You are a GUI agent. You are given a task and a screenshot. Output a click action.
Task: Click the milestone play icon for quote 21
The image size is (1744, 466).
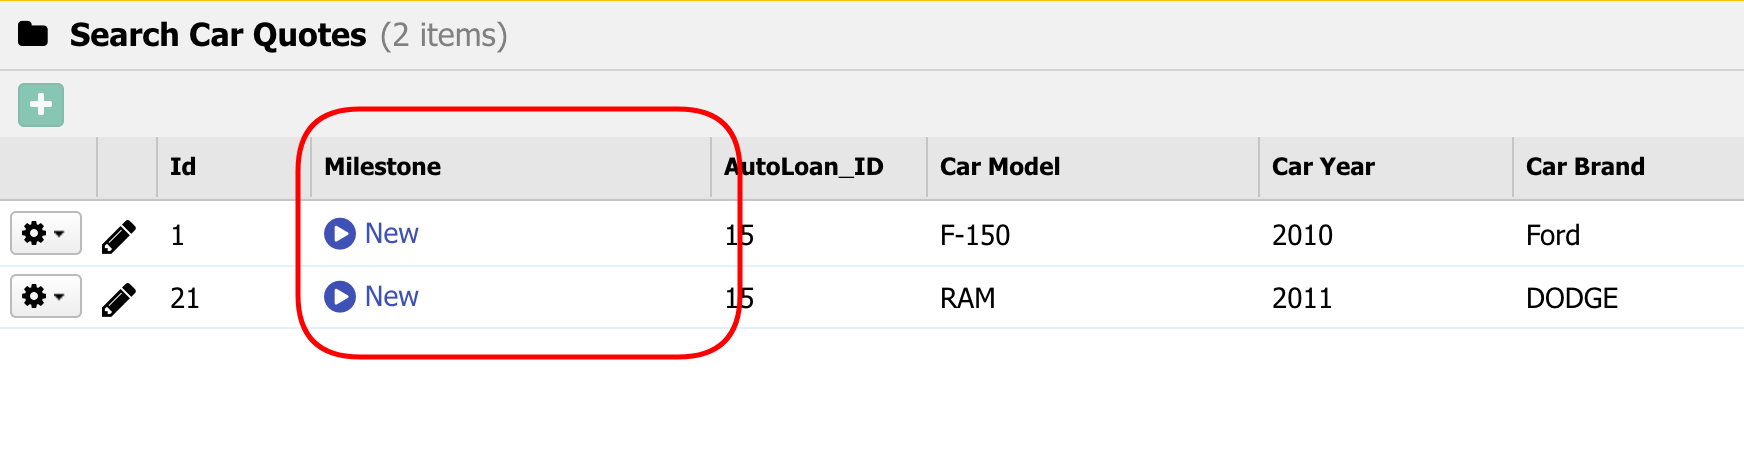coord(340,297)
